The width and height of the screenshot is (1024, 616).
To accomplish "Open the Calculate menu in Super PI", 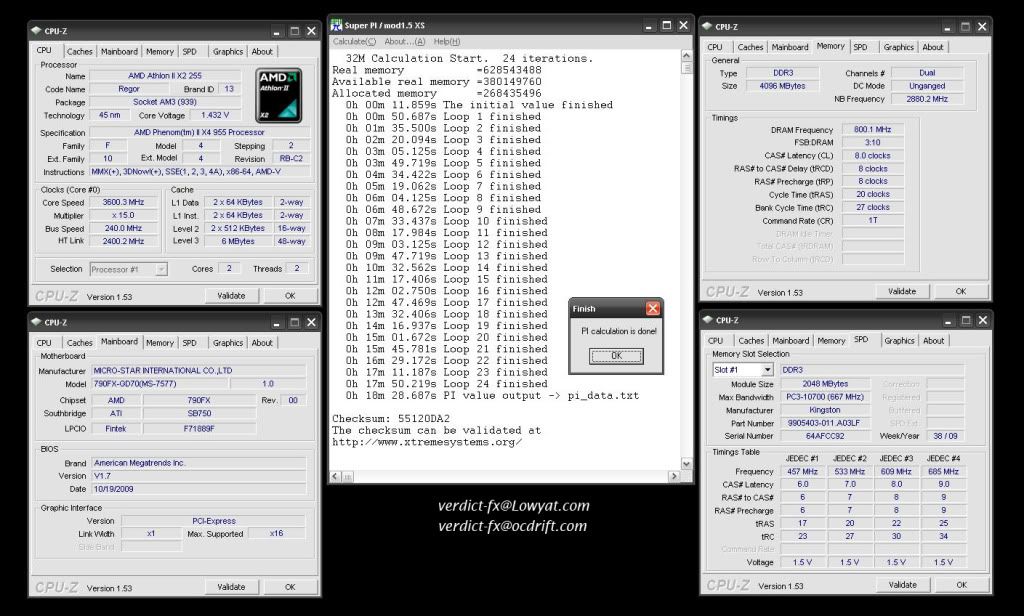I will pos(354,41).
